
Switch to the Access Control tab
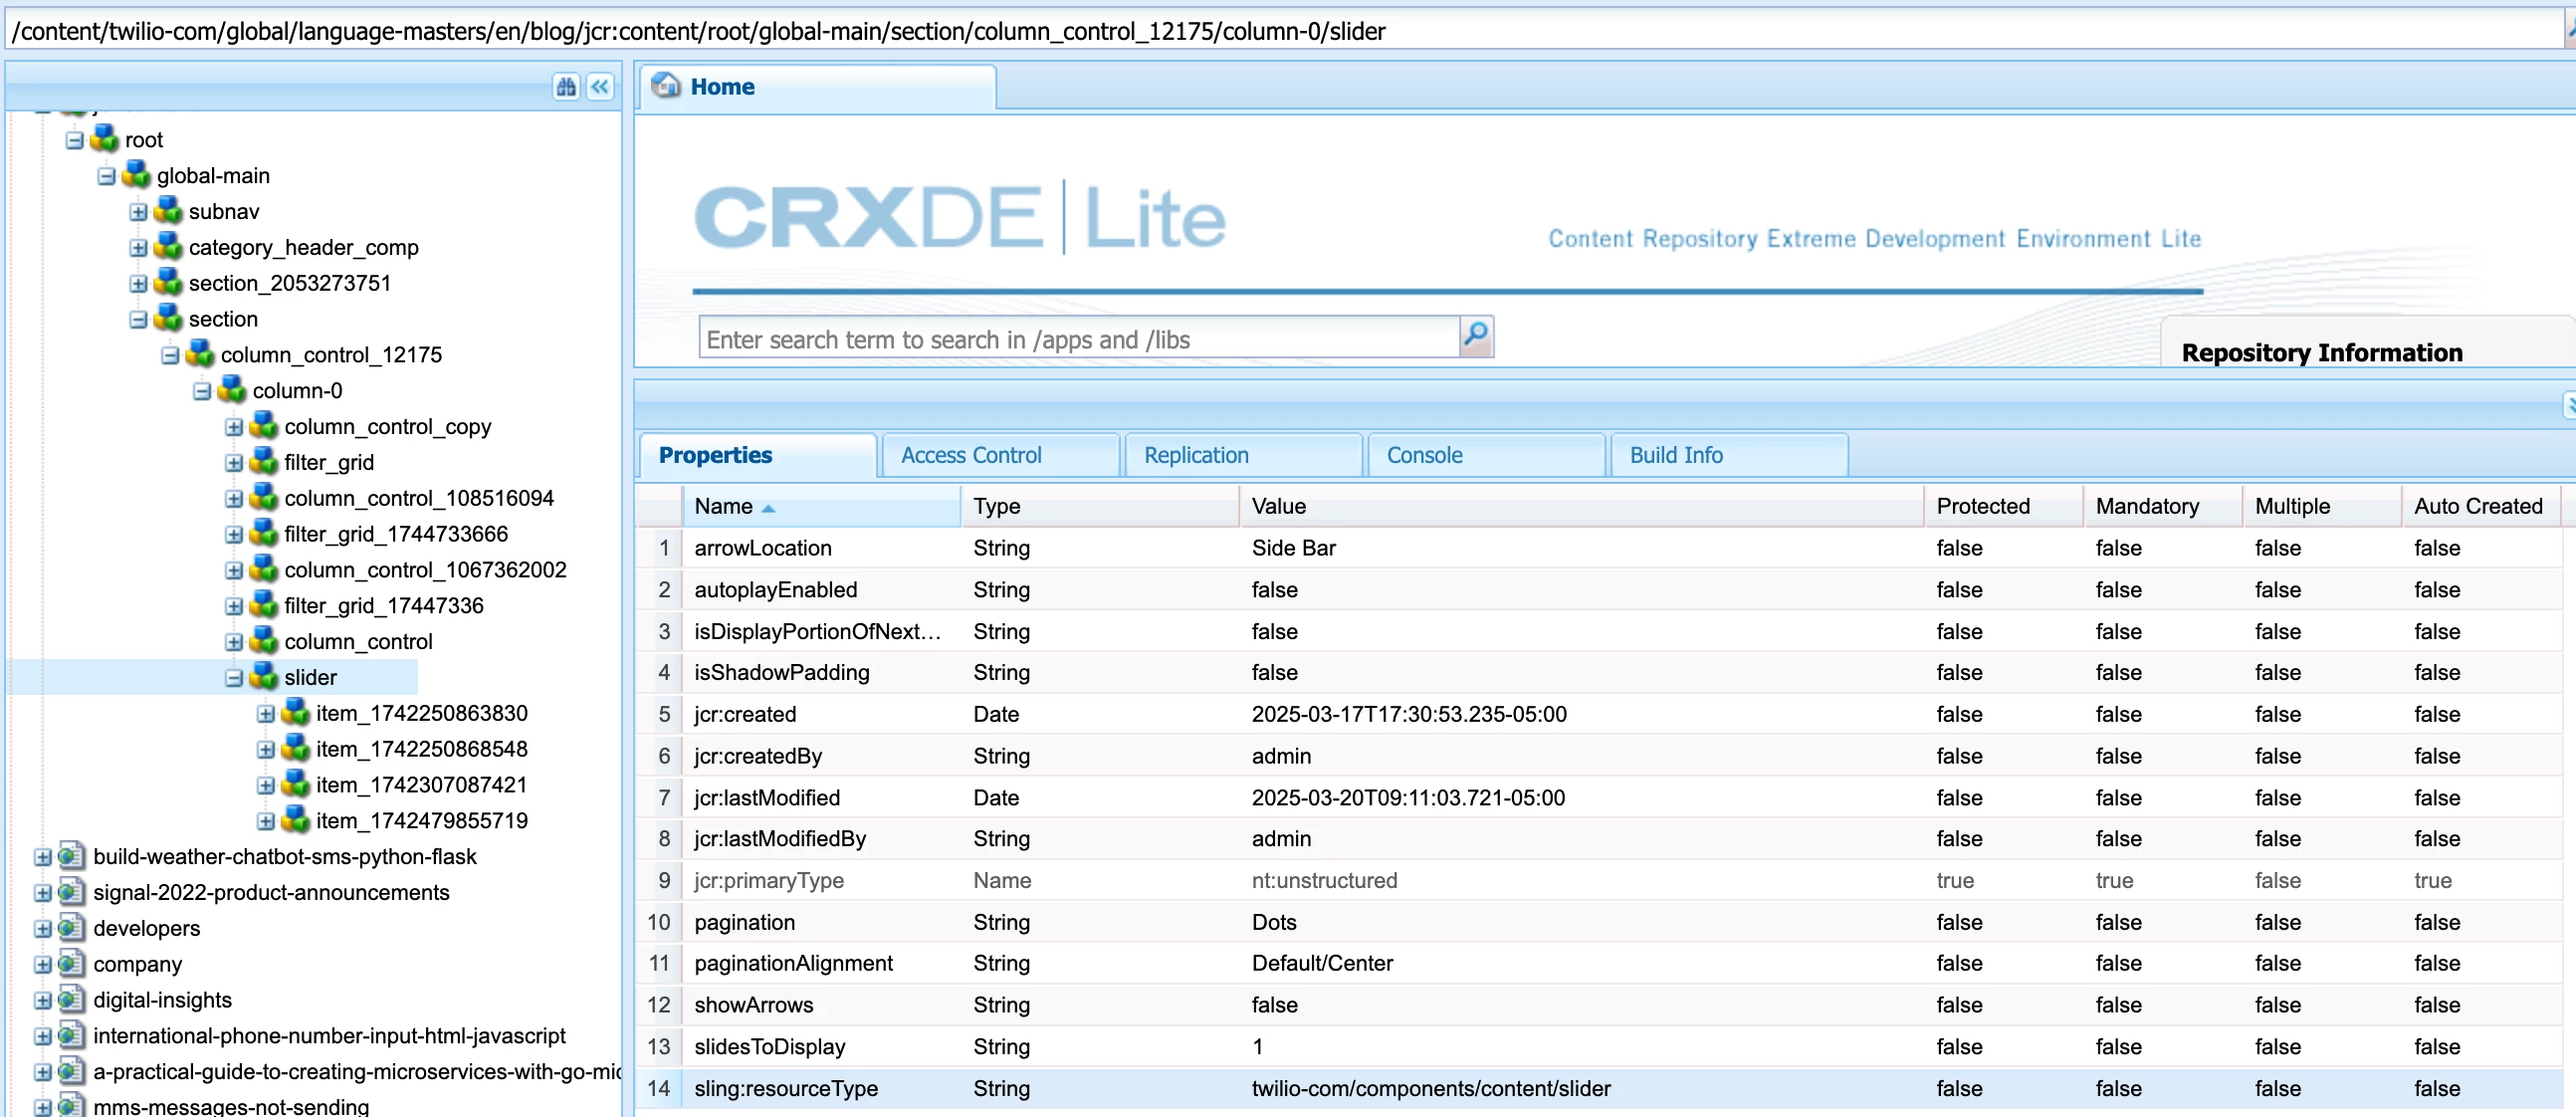click(x=970, y=455)
